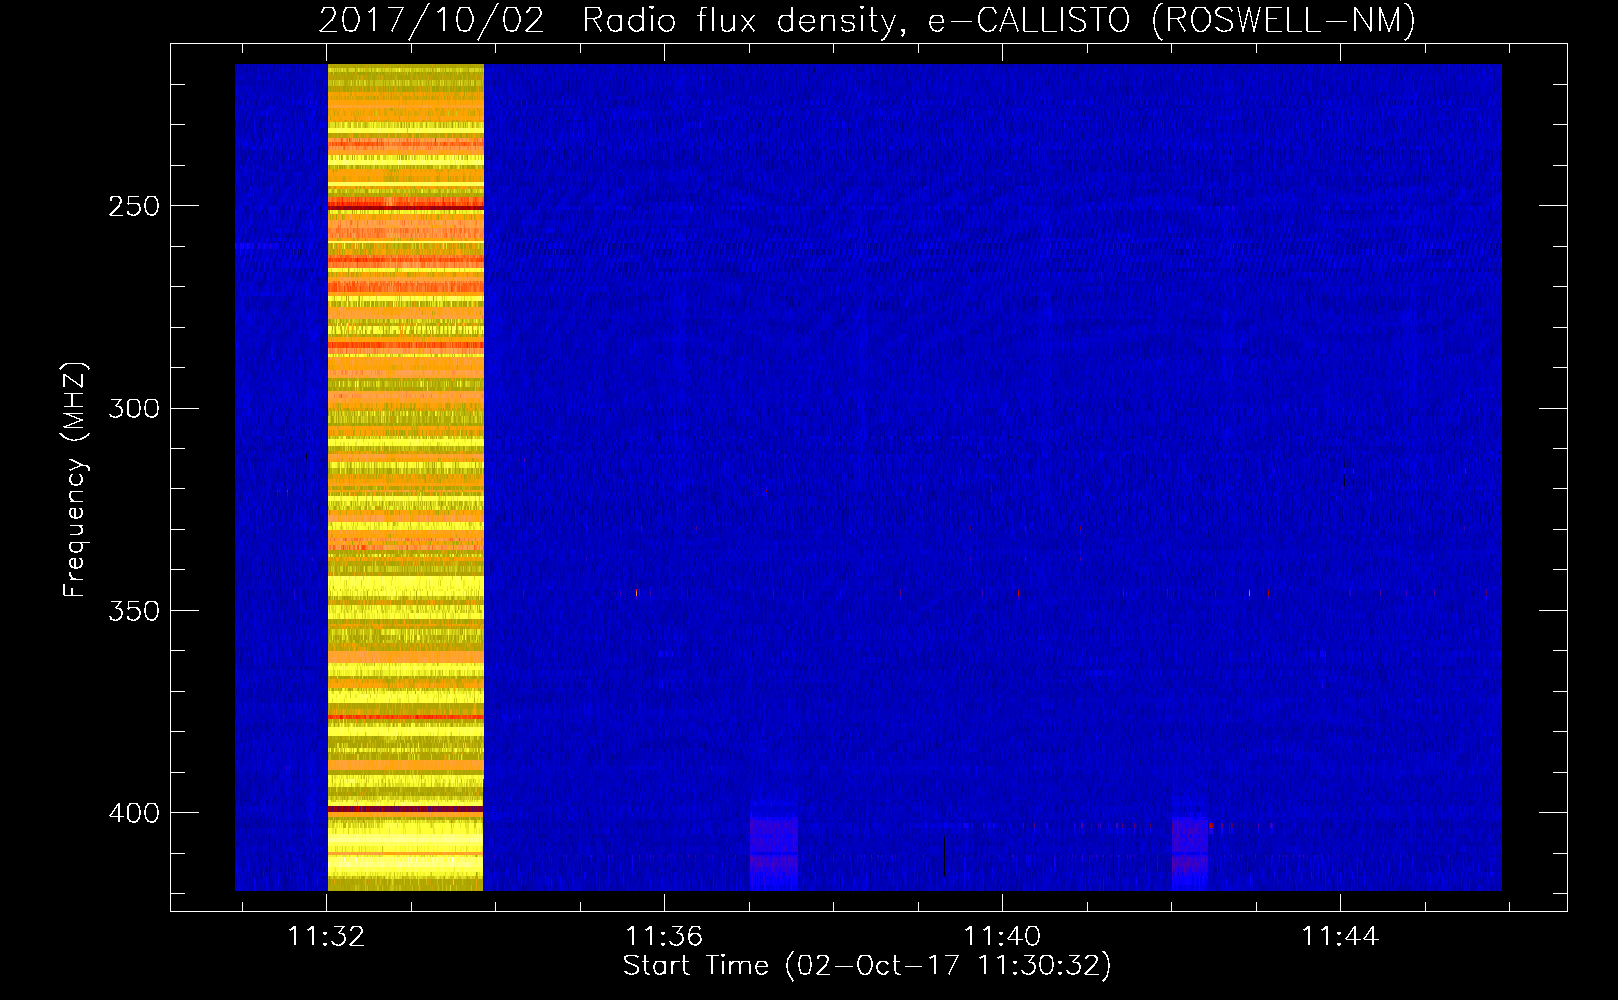
Task: Click the 400 frequency tick label
Action: (x=134, y=812)
